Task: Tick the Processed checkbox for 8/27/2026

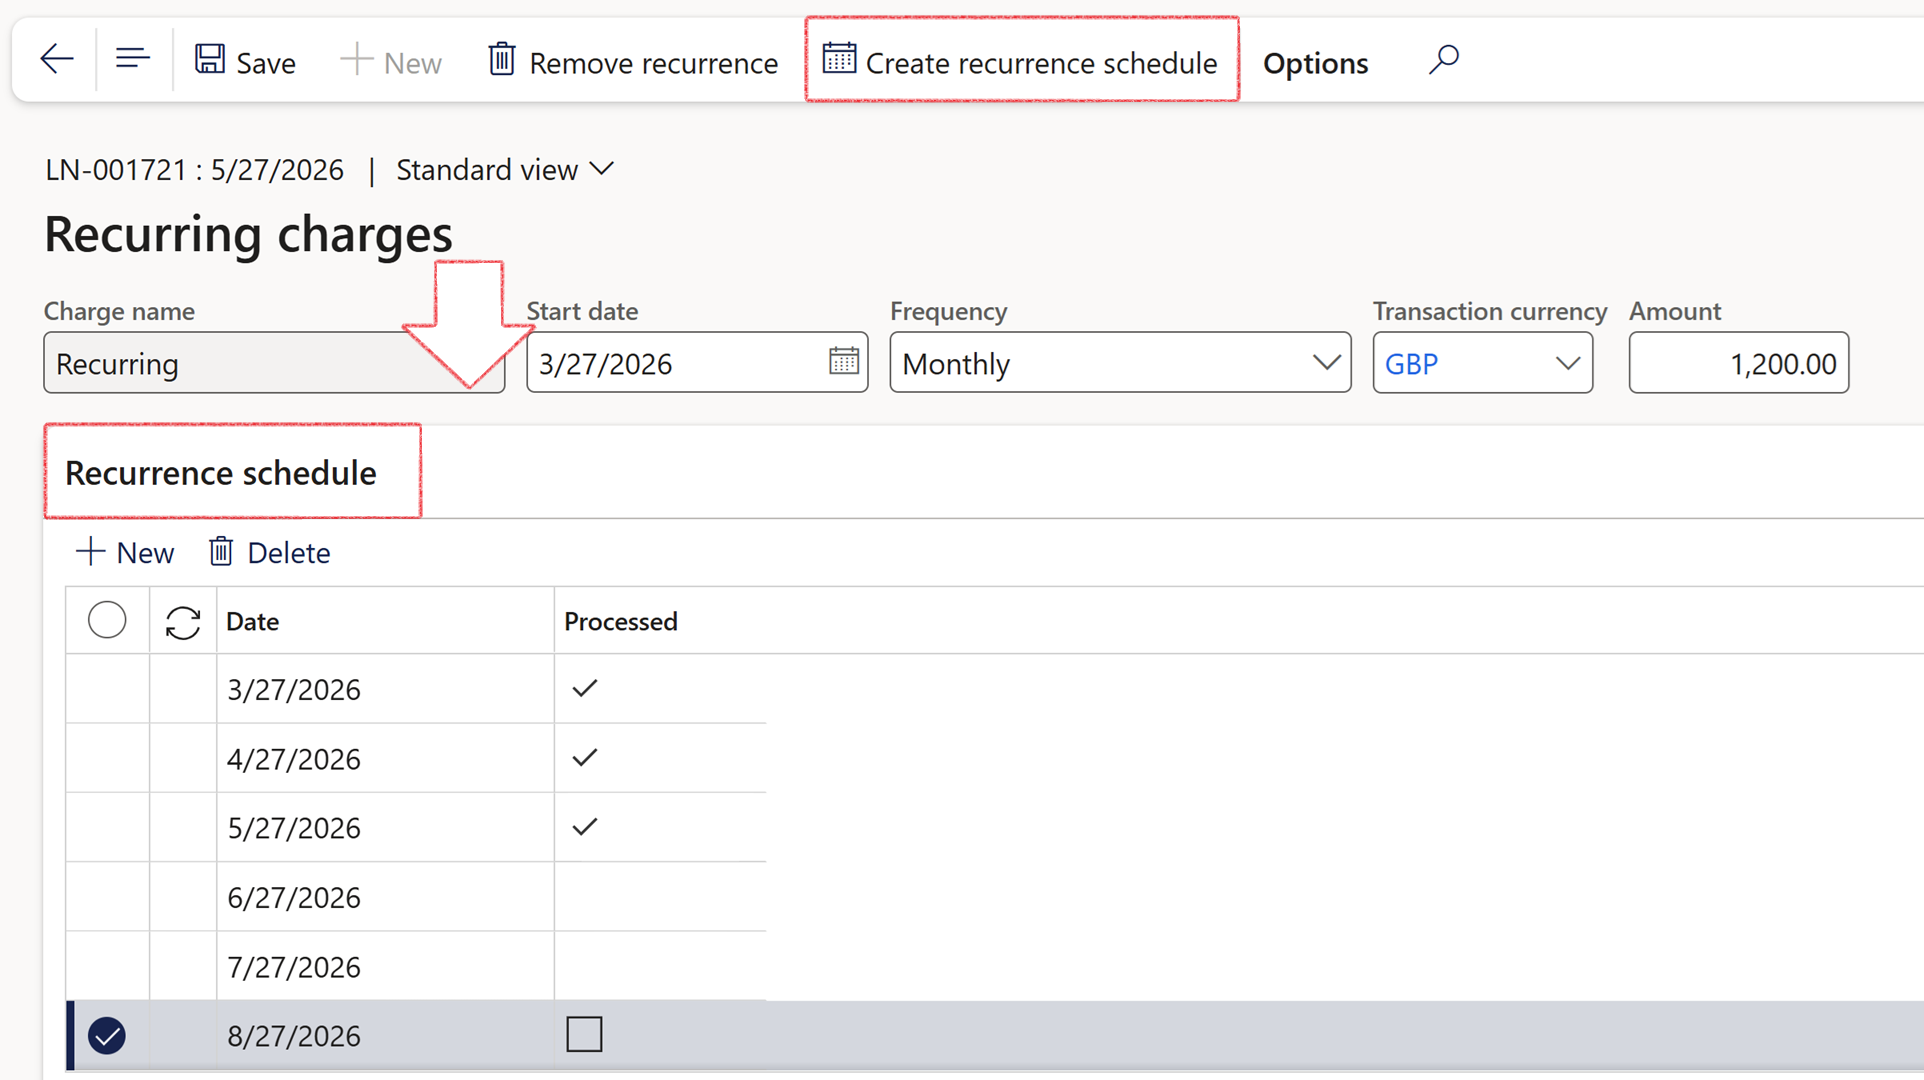Action: [584, 1034]
